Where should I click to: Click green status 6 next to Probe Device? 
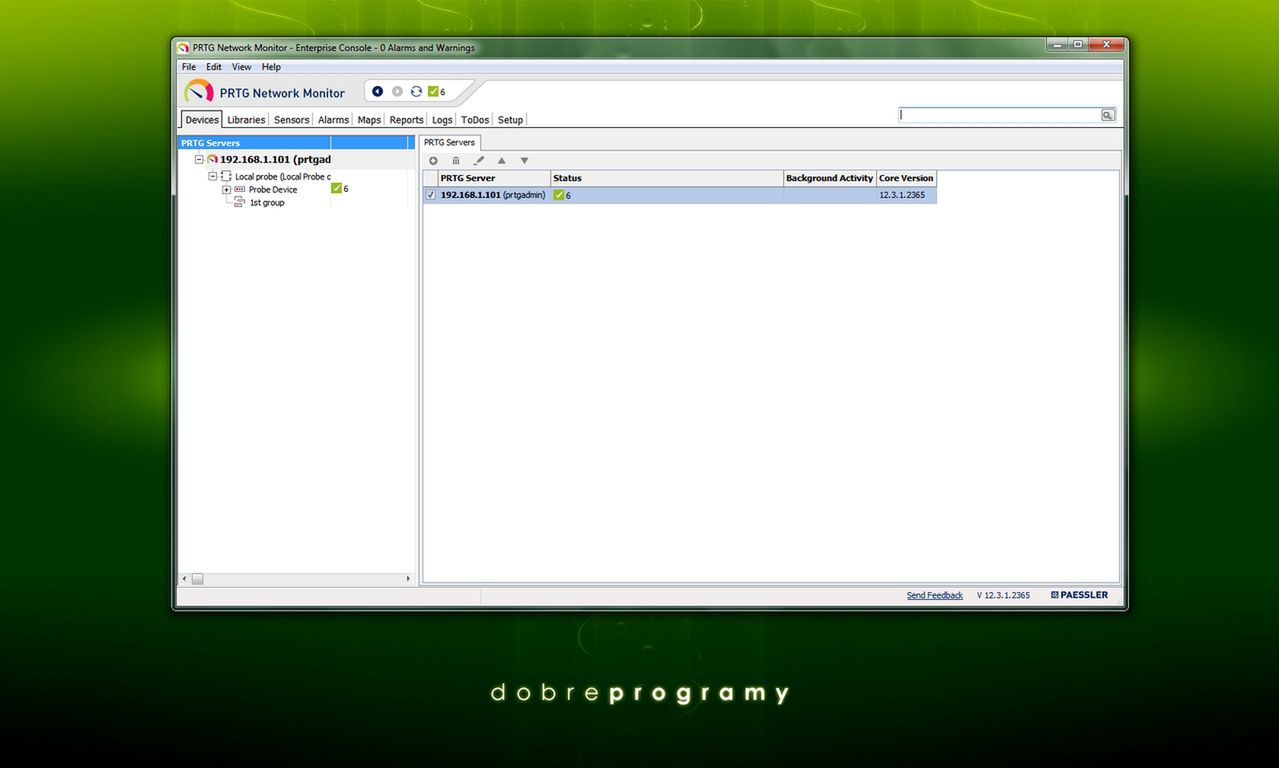[340, 188]
